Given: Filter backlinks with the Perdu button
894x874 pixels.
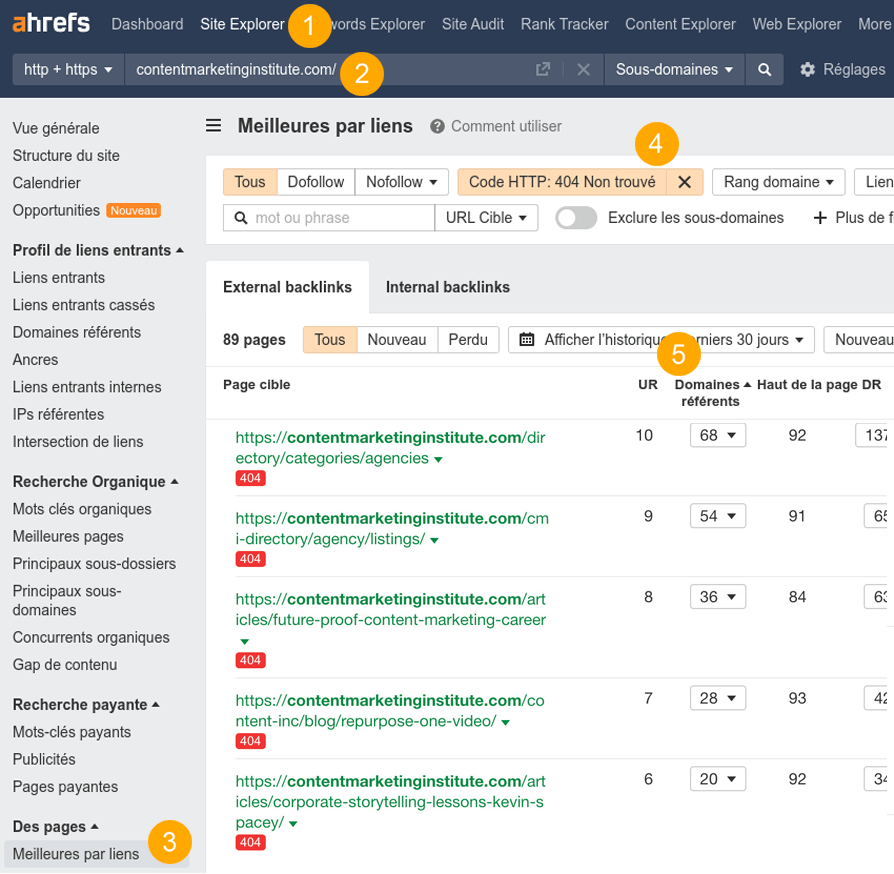Looking at the screenshot, I should [468, 339].
